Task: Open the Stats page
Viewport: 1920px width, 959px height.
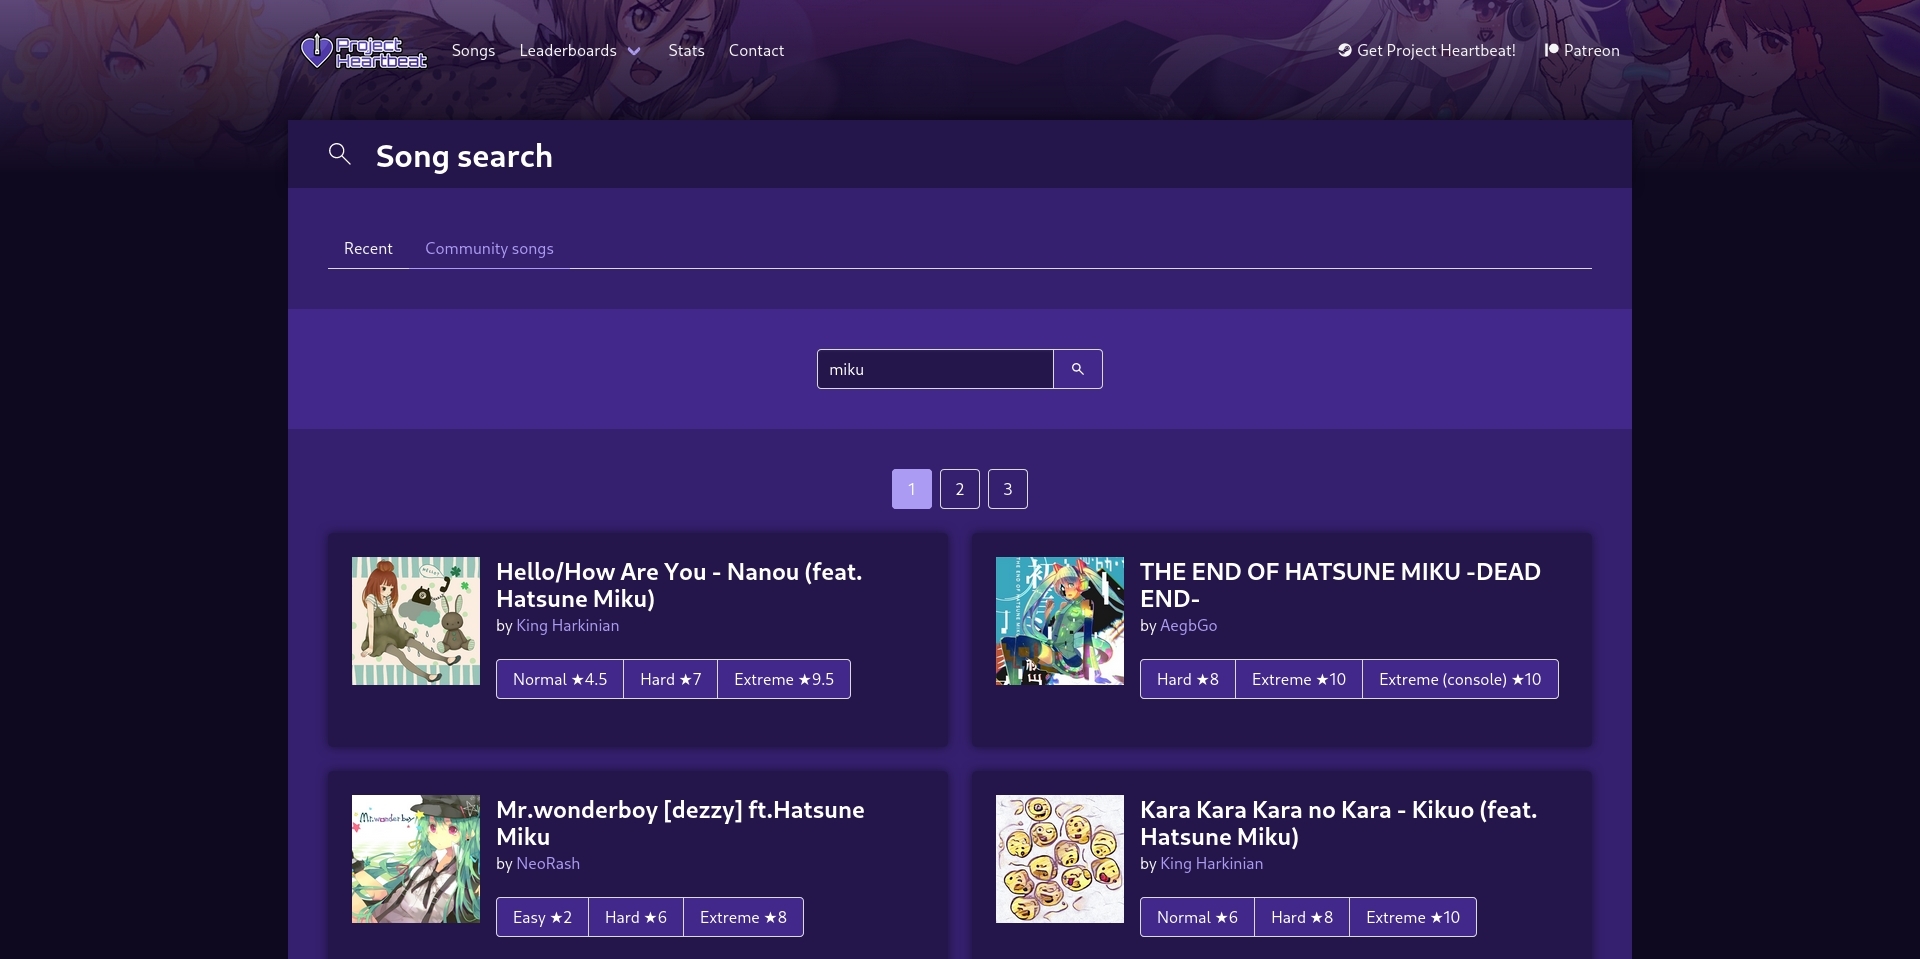Action: point(686,50)
